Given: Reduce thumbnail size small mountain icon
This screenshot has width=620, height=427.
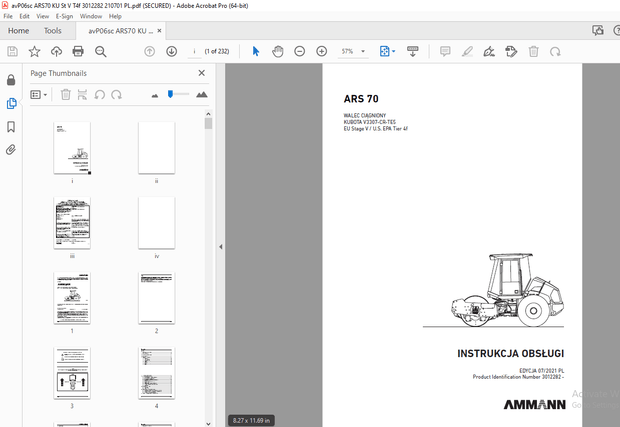Looking at the screenshot, I should click(x=155, y=95).
